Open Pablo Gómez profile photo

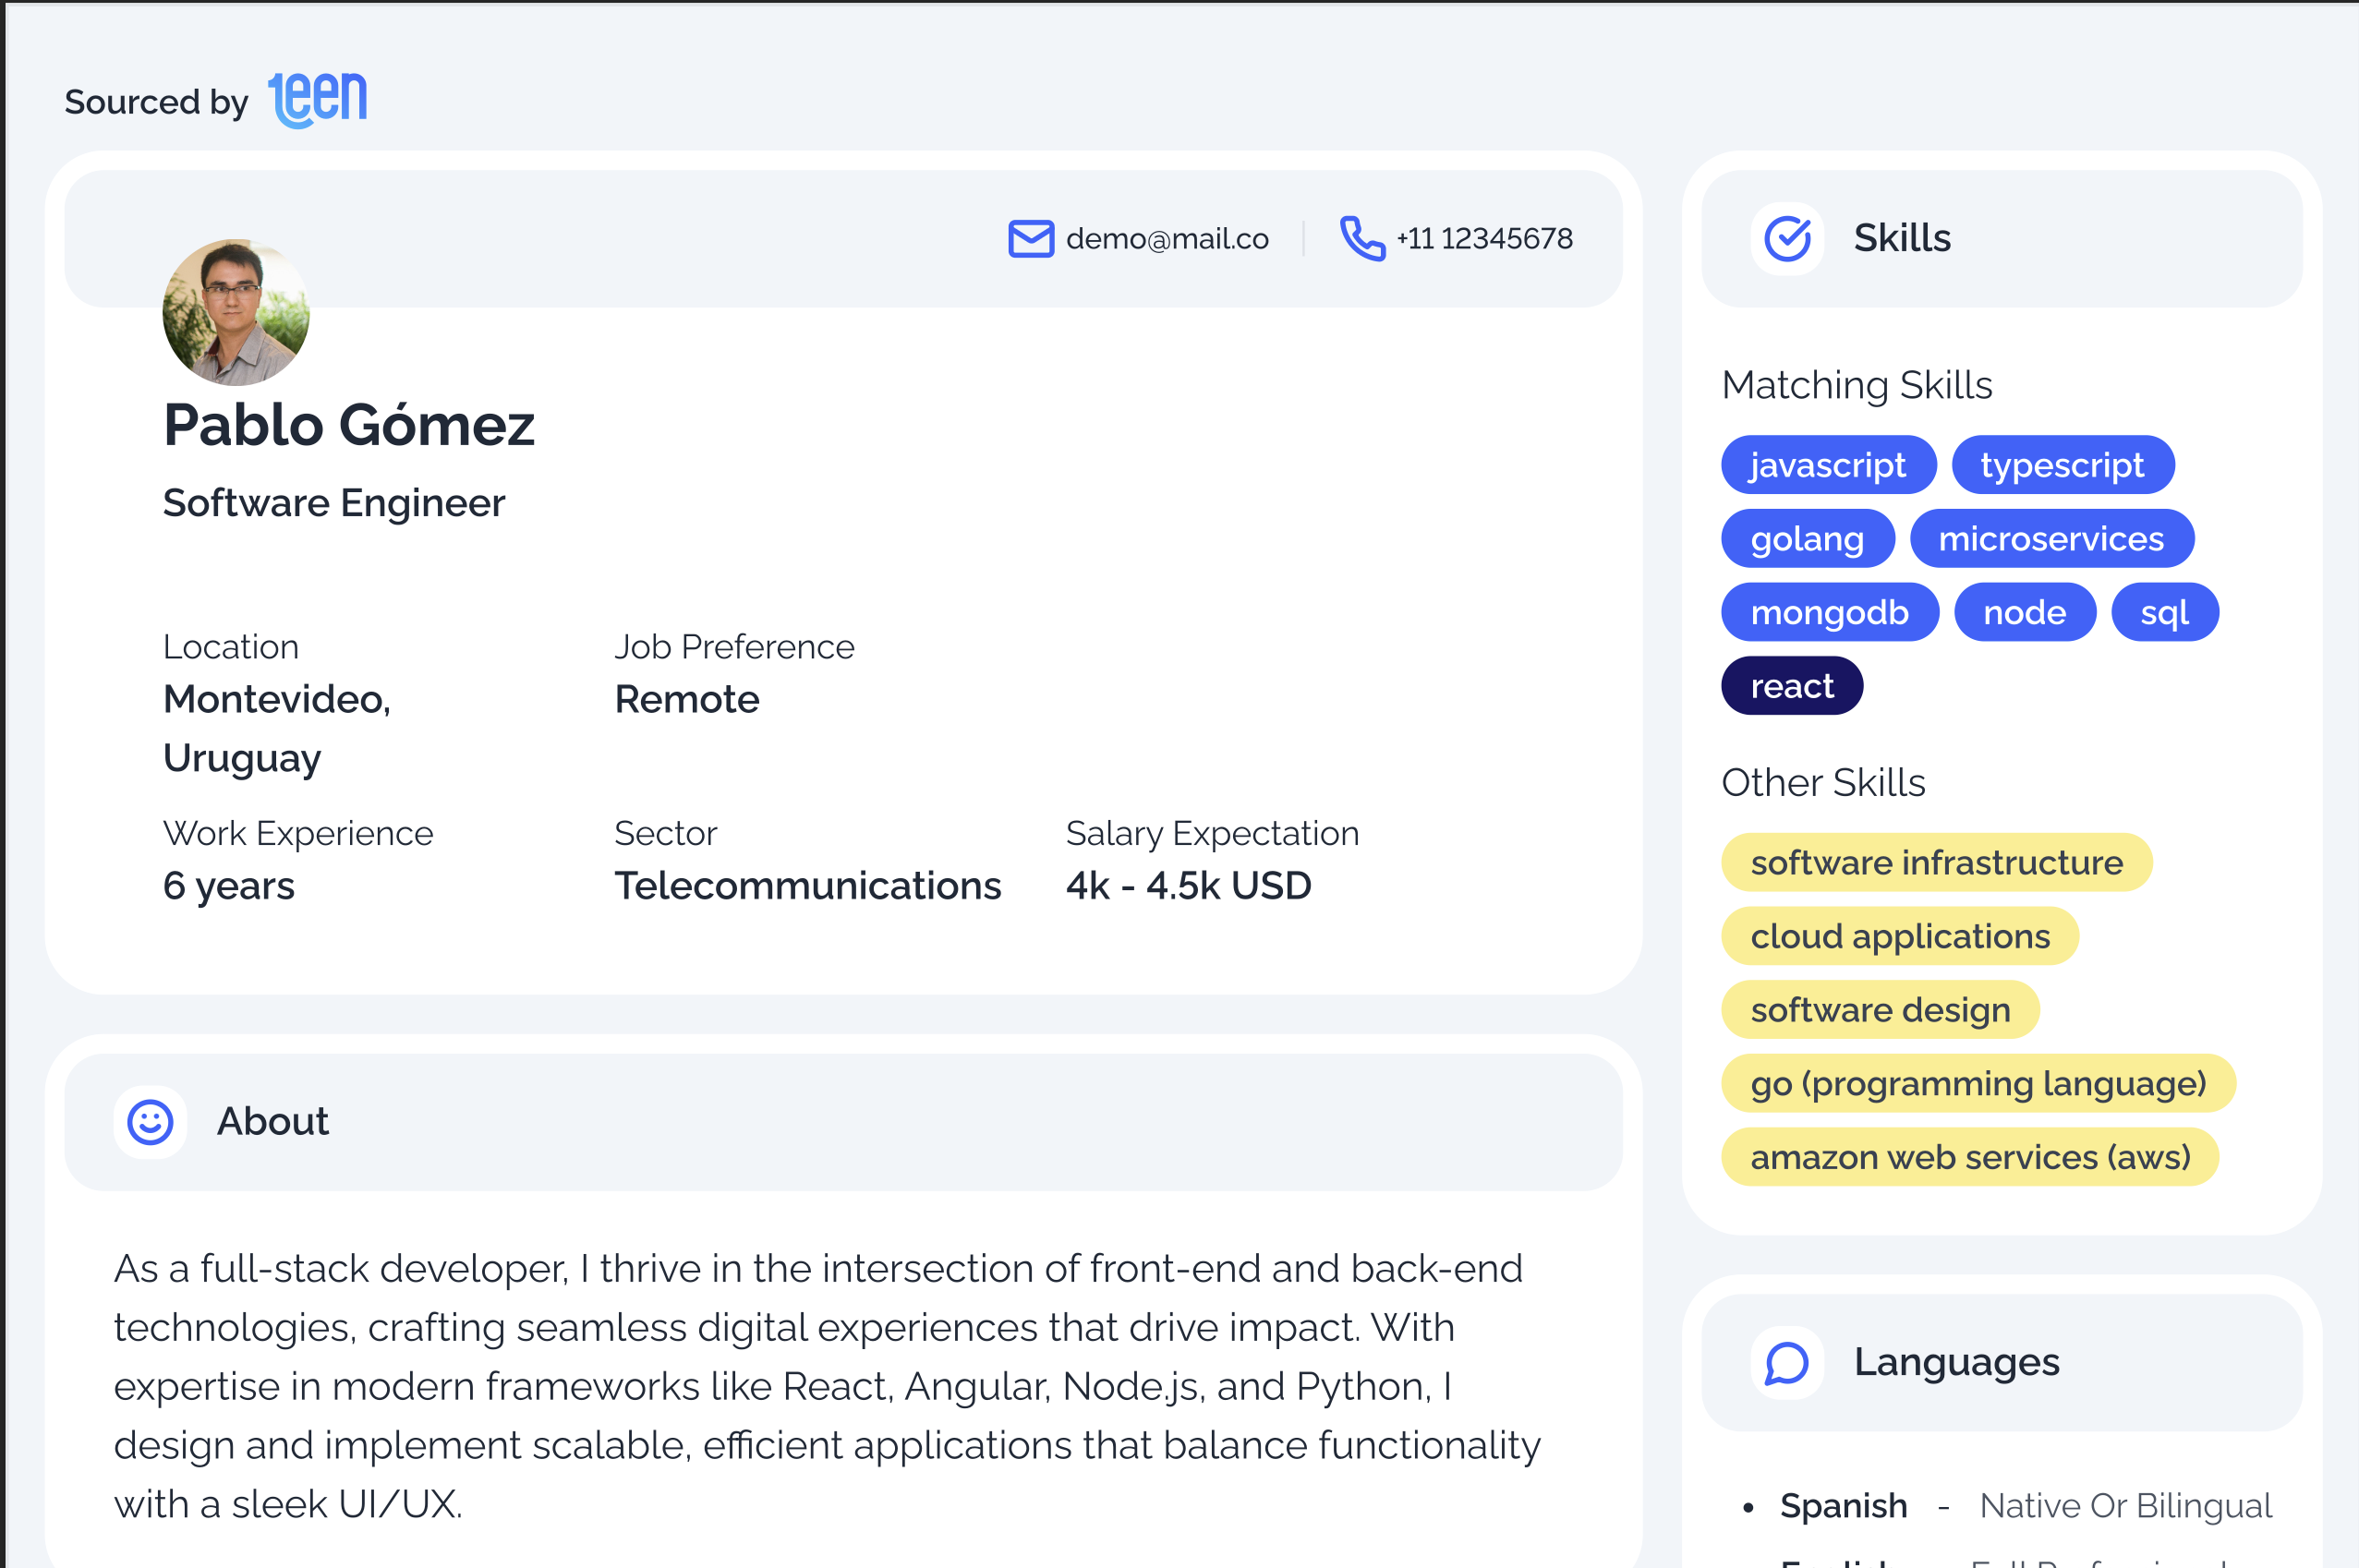(236, 312)
